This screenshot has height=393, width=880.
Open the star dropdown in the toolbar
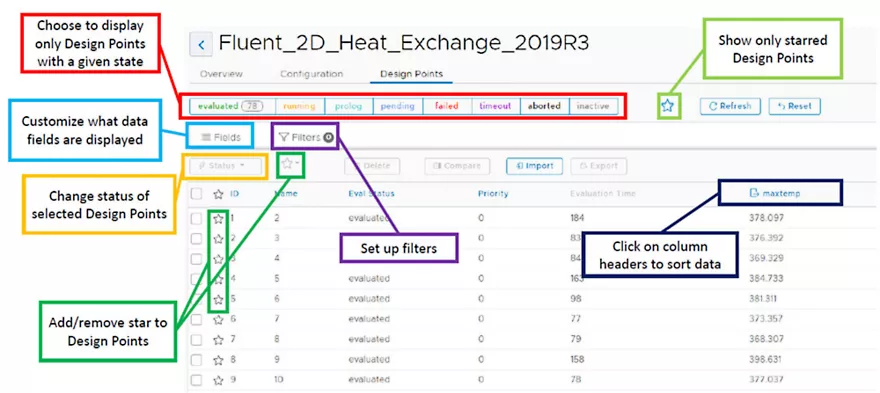click(x=290, y=163)
